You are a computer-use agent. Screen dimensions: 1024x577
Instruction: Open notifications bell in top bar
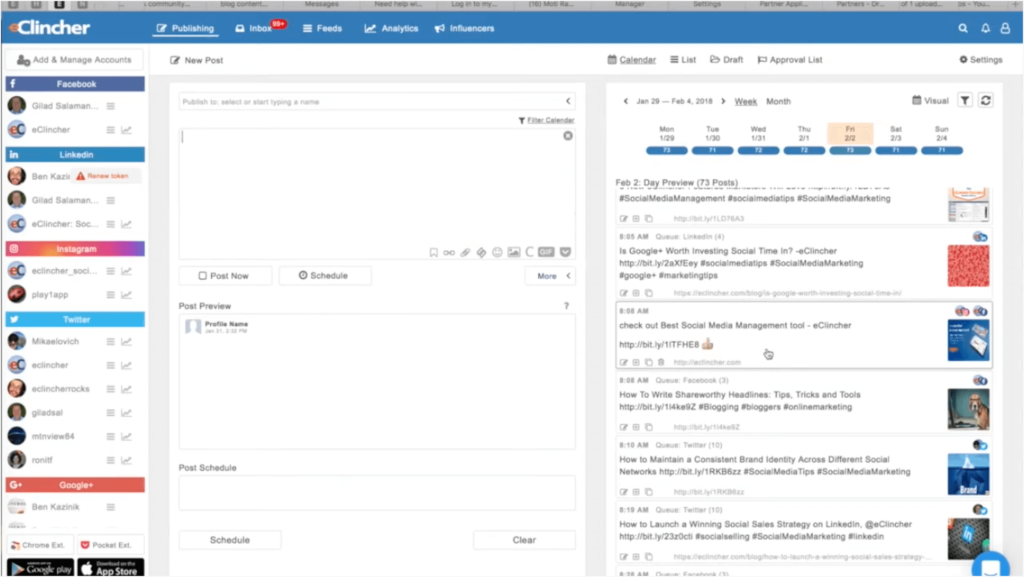pyautogui.click(x=985, y=28)
